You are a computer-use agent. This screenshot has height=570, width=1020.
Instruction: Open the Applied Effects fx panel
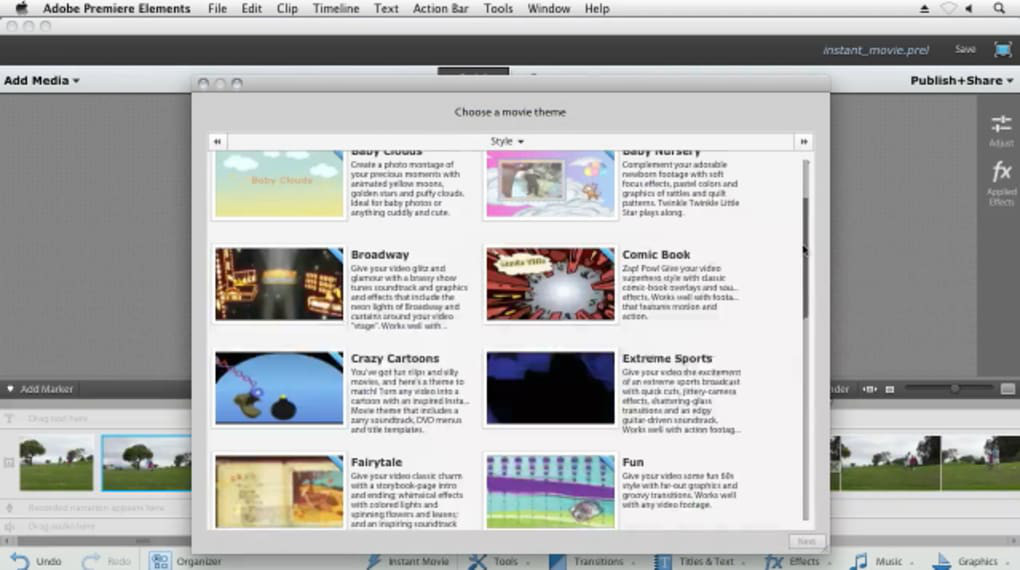[1001, 172]
